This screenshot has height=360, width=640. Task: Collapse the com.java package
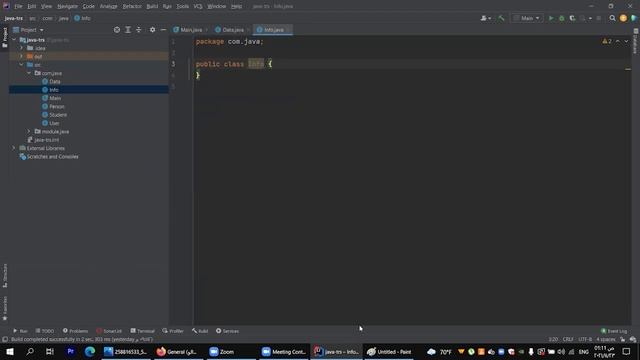coord(29,73)
